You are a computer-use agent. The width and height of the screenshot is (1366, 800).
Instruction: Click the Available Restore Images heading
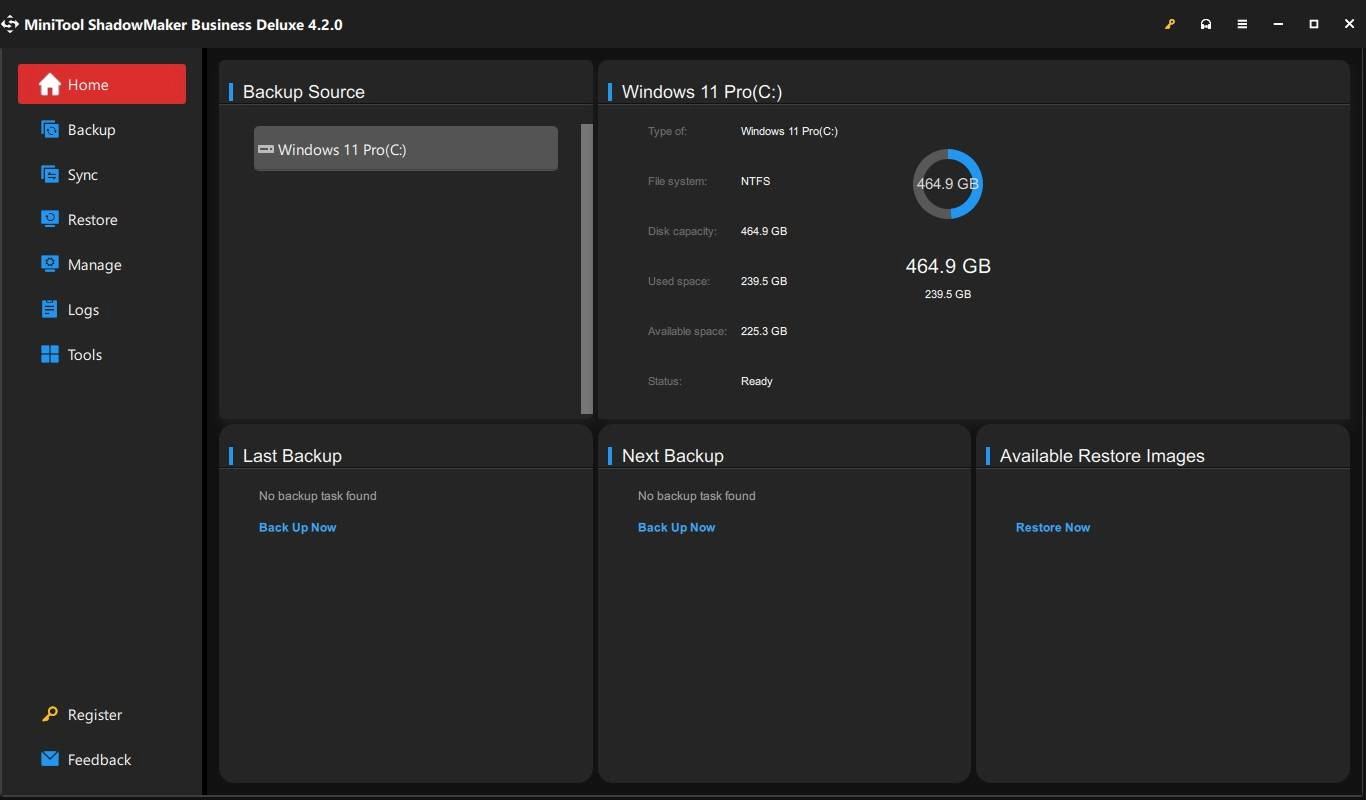coord(1102,456)
